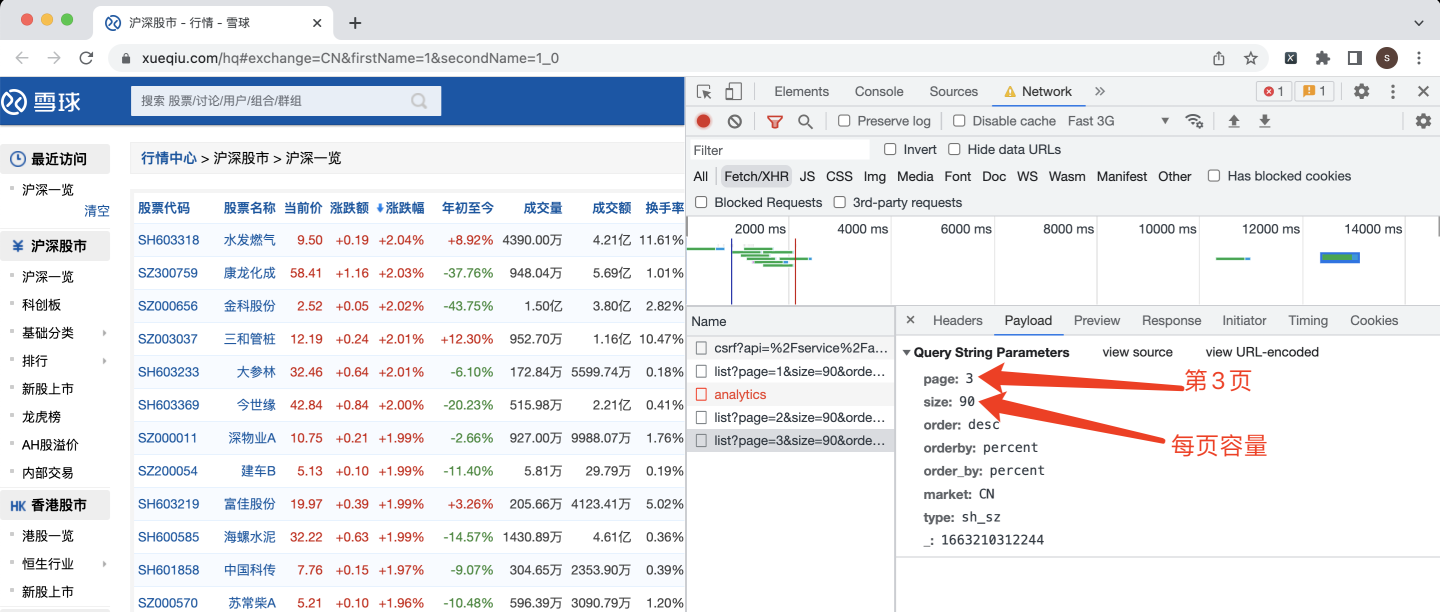Open 科创板 in the sidebar
Viewport: 1440px width, 612px height.
pyautogui.click(x=41, y=305)
